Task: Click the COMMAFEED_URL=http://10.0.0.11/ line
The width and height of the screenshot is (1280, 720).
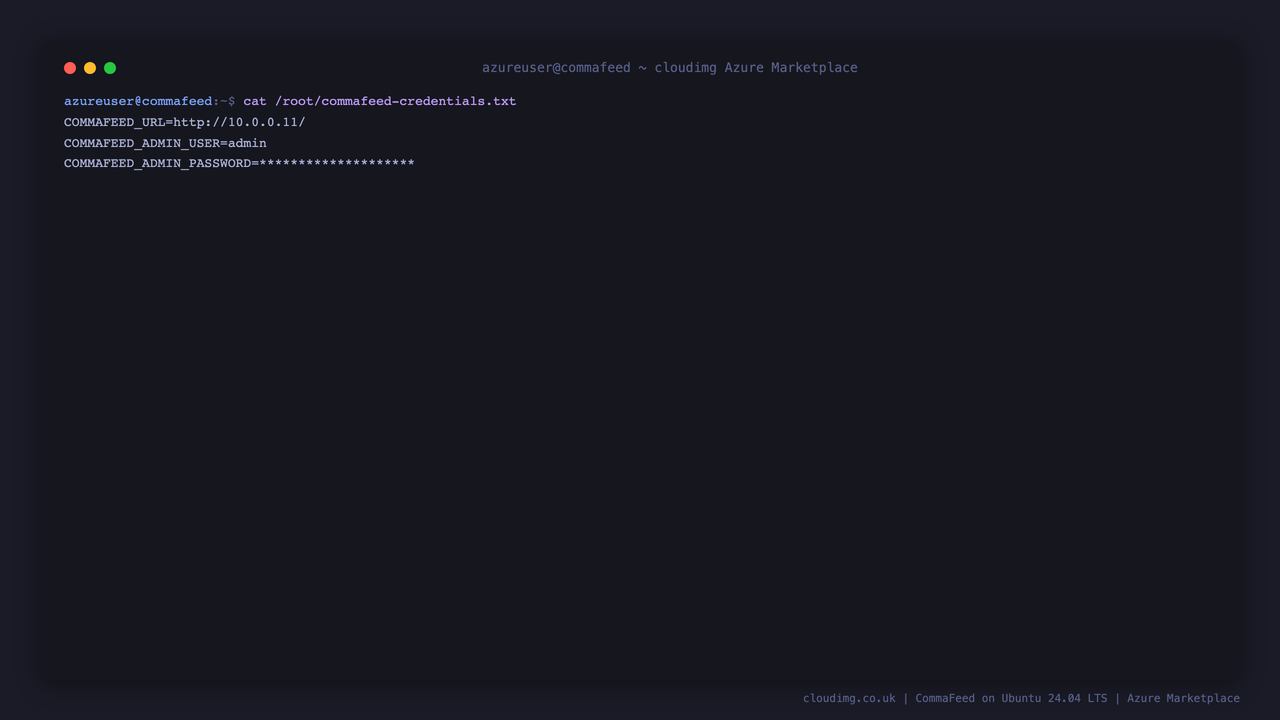Action: point(185,122)
